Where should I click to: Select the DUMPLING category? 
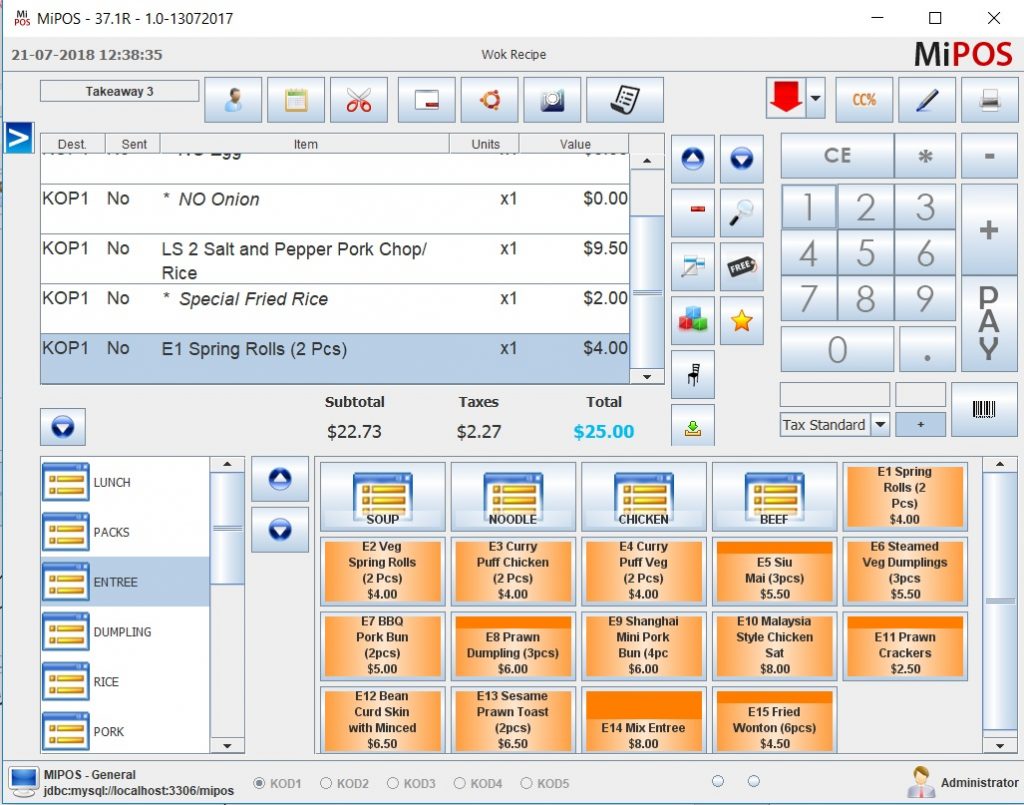(125, 631)
